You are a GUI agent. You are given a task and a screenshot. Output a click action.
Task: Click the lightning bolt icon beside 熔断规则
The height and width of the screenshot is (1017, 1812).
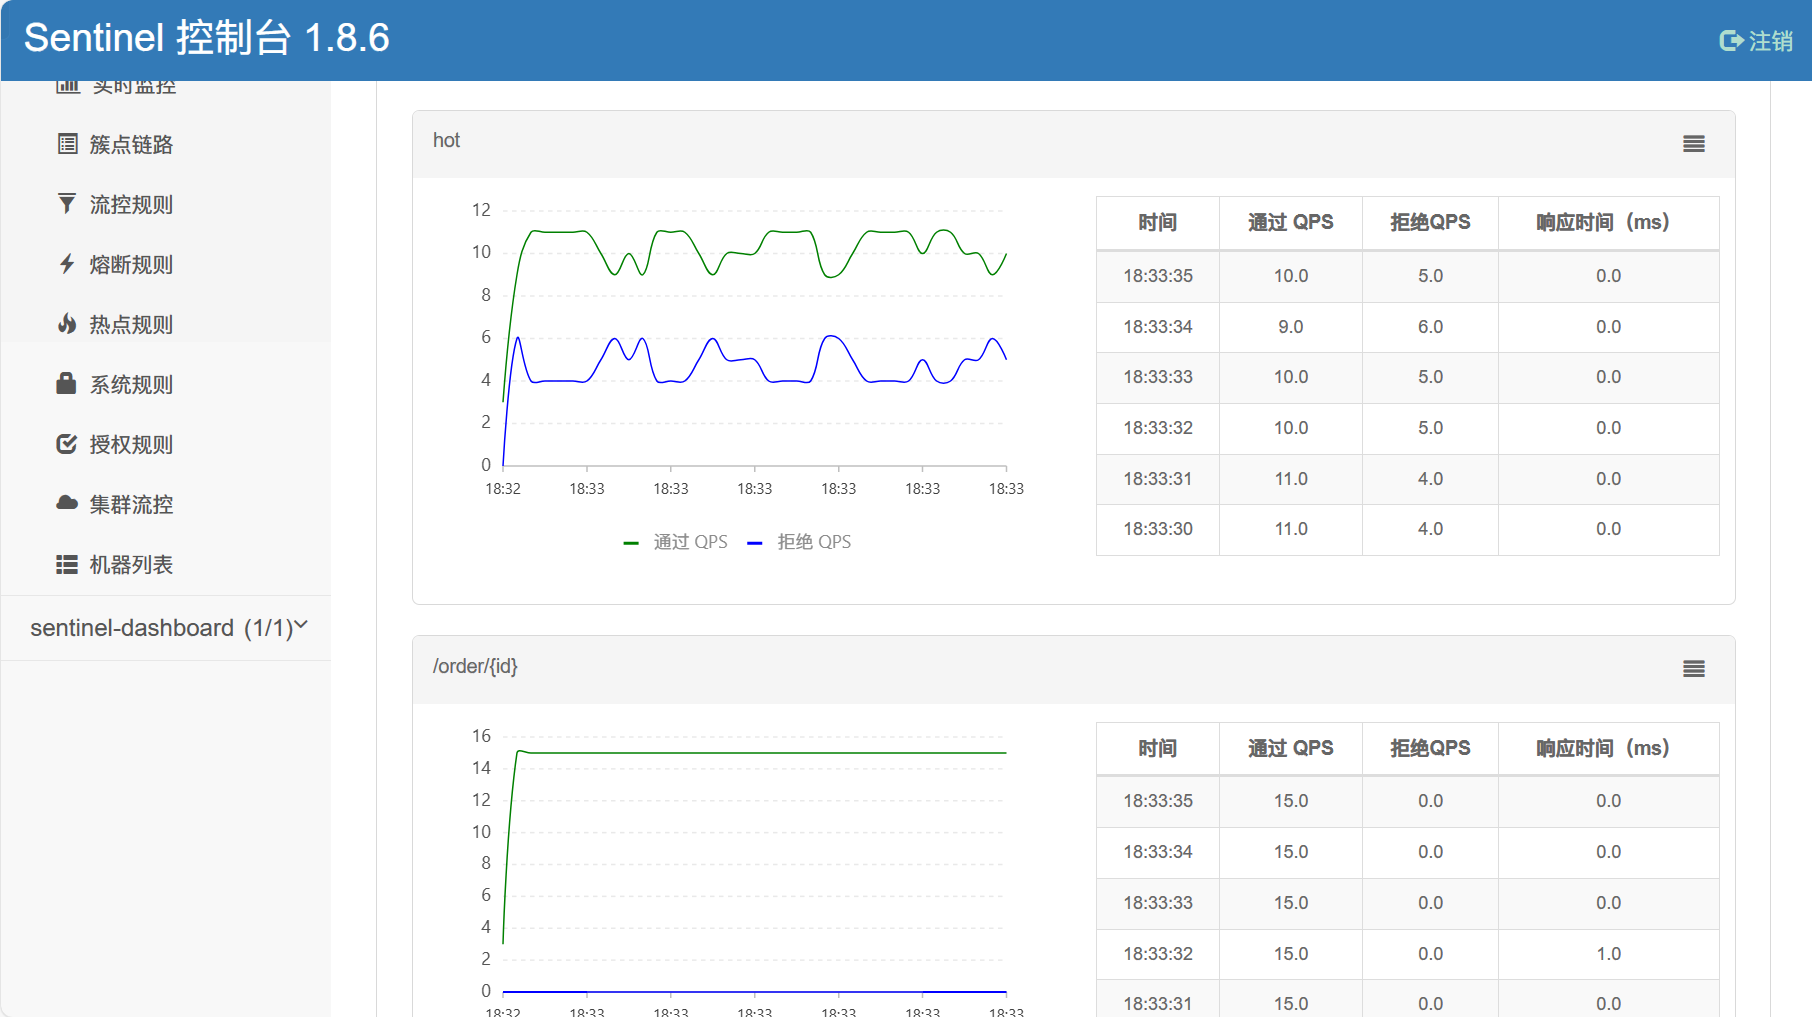point(67,264)
